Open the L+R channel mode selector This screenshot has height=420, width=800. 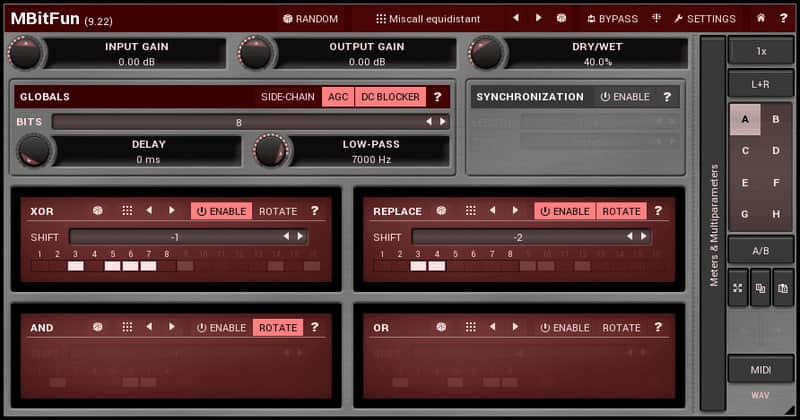pyautogui.click(x=761, y=84)
